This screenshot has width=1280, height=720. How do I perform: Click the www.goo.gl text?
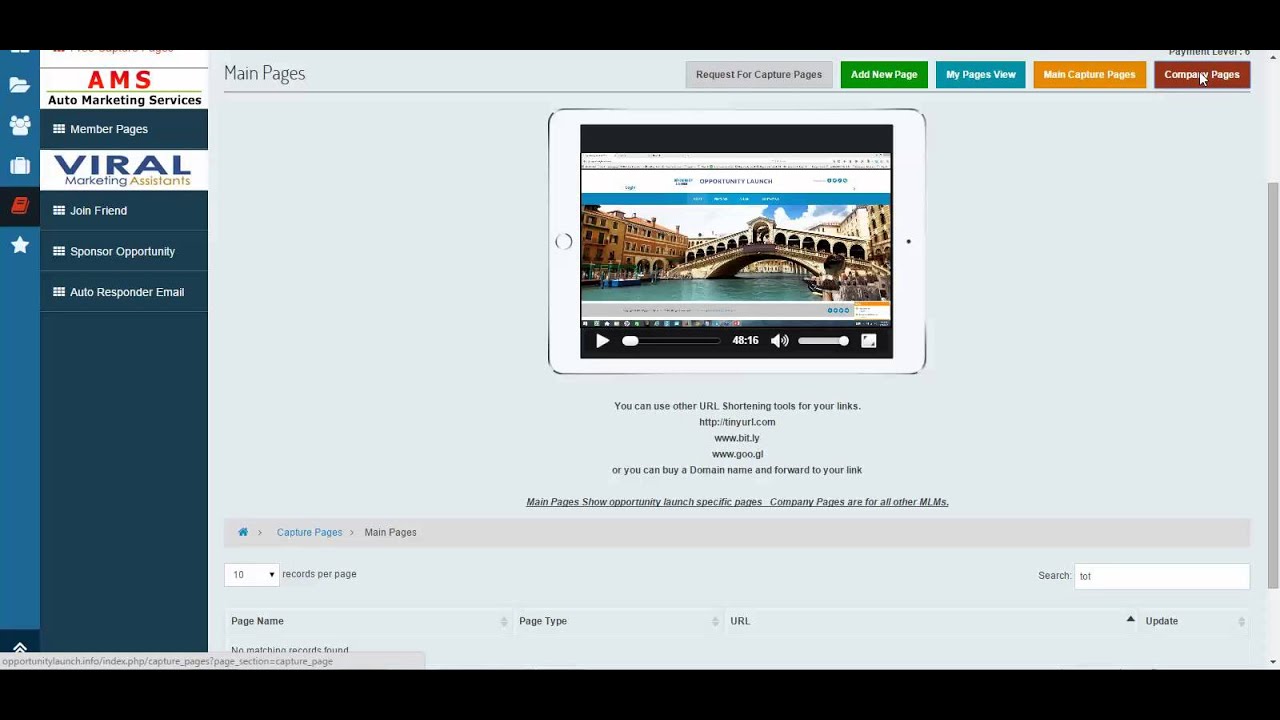pyautogui.click(x=737, y=454)
